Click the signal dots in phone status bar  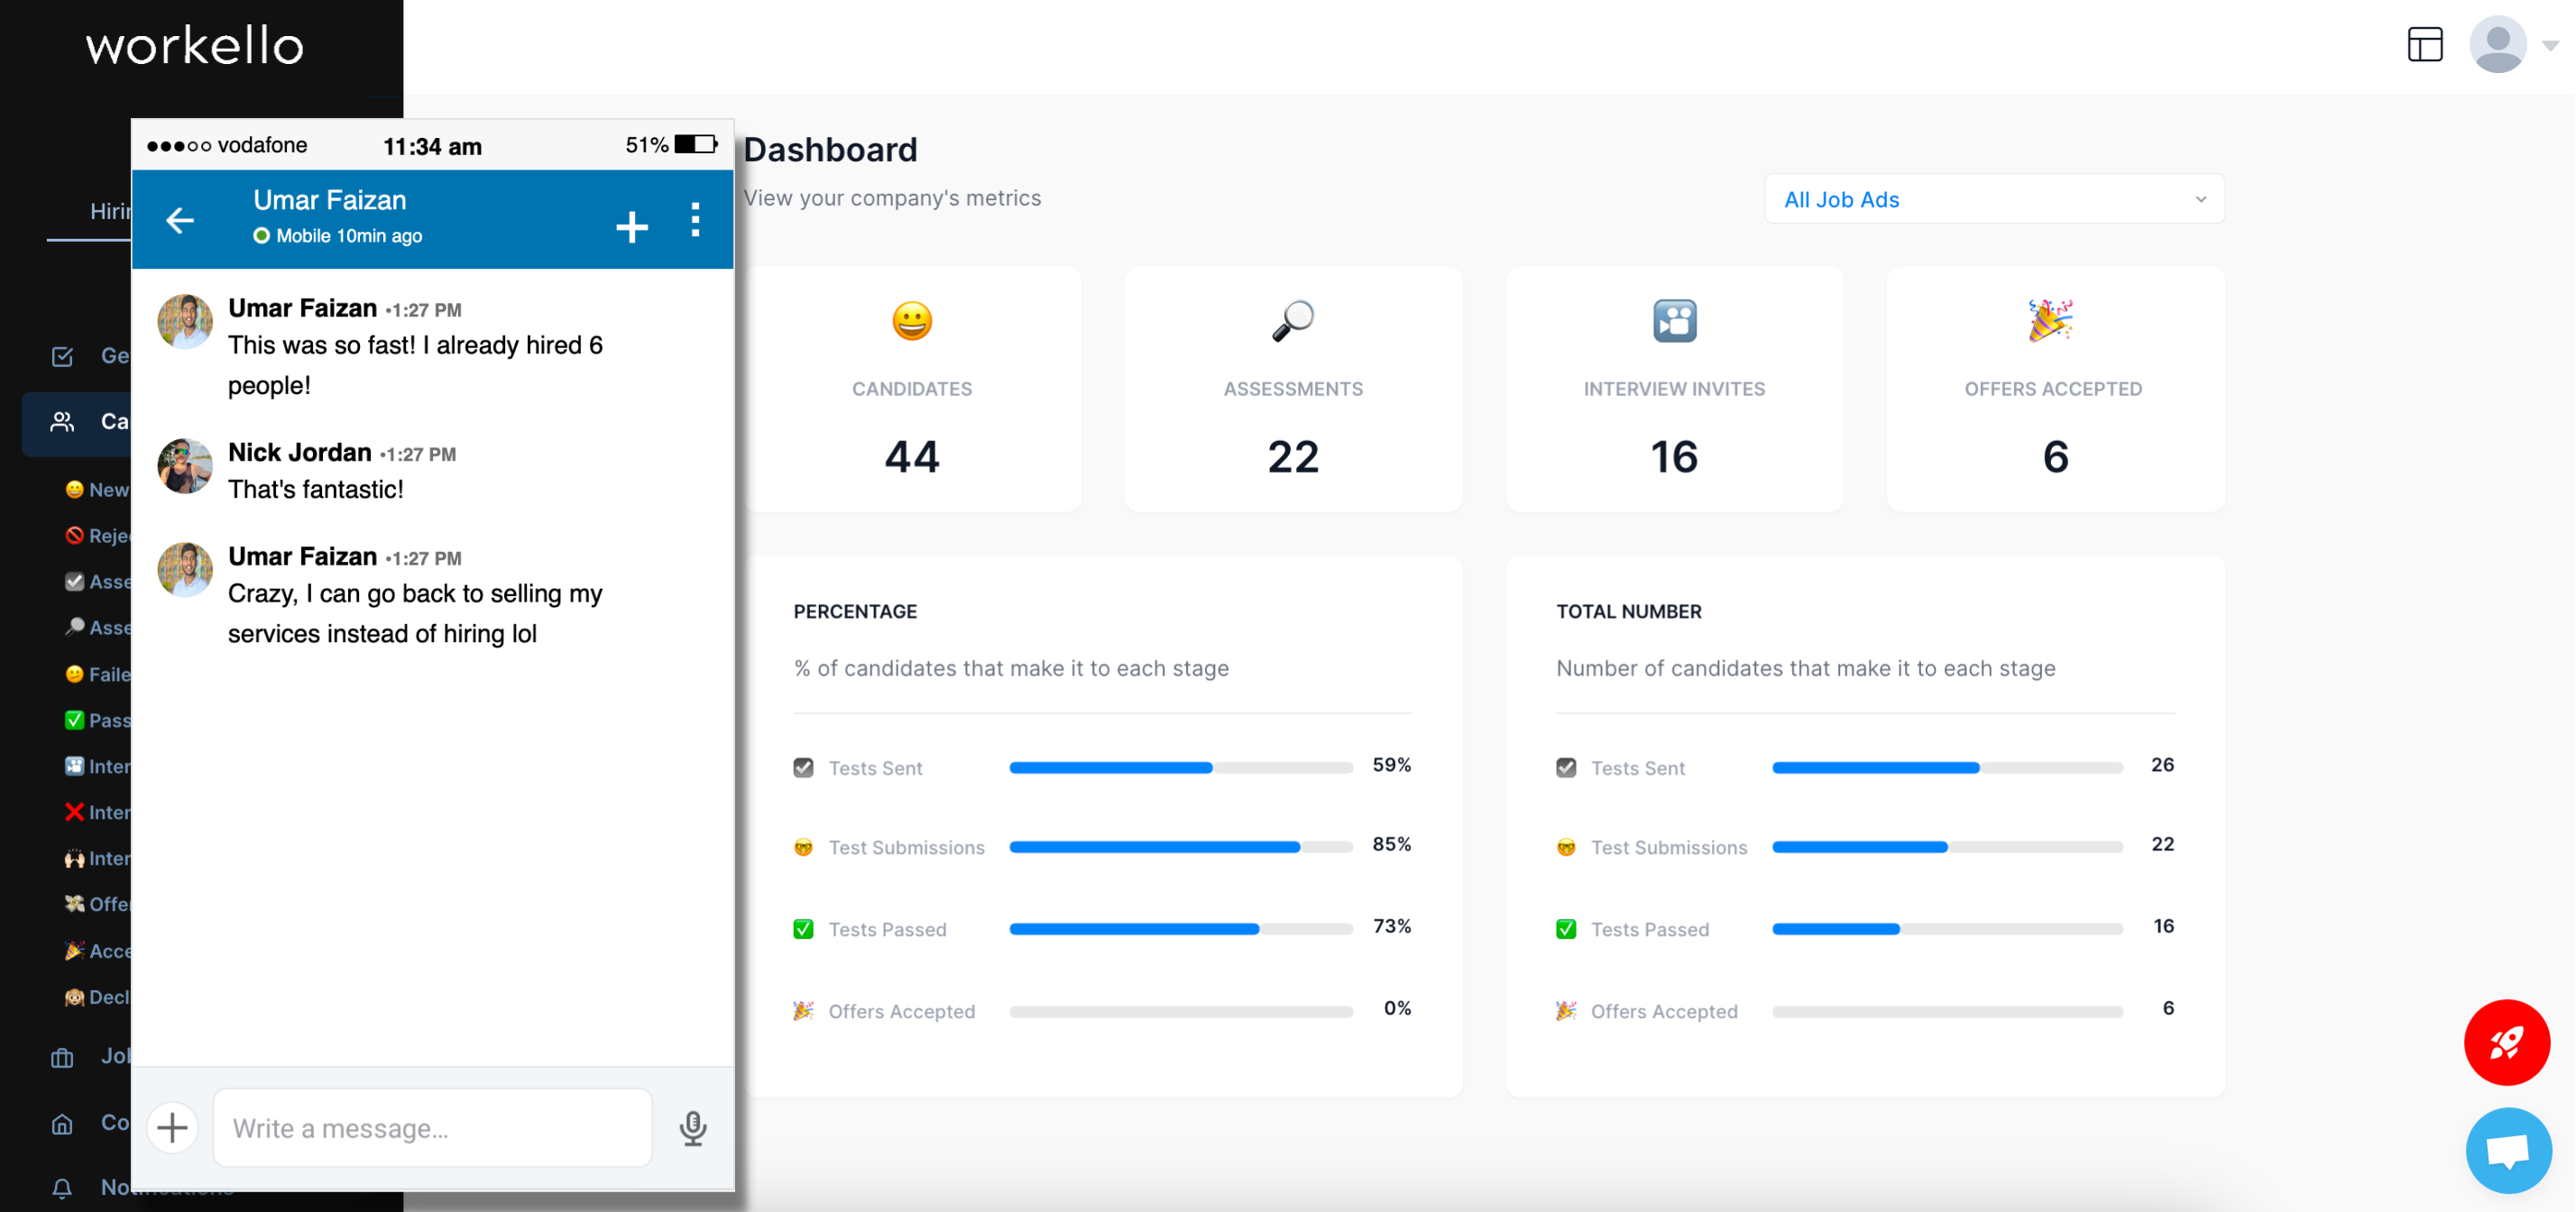pos(179,146)
